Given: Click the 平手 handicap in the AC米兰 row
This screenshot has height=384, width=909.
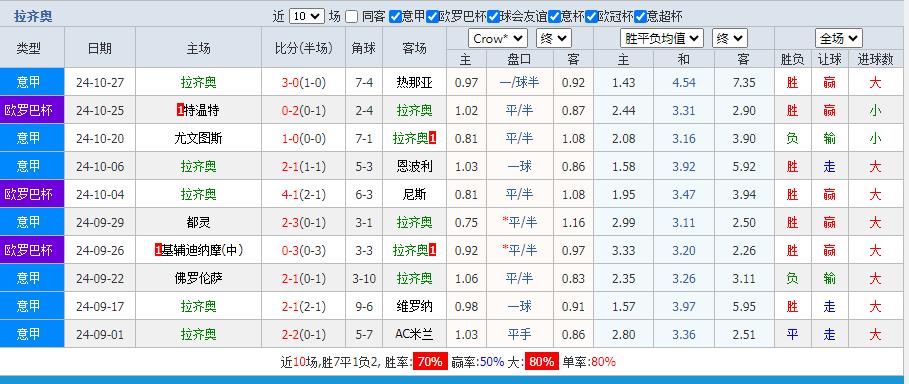Looking at the screenshot, I should [x=519, y=334].
